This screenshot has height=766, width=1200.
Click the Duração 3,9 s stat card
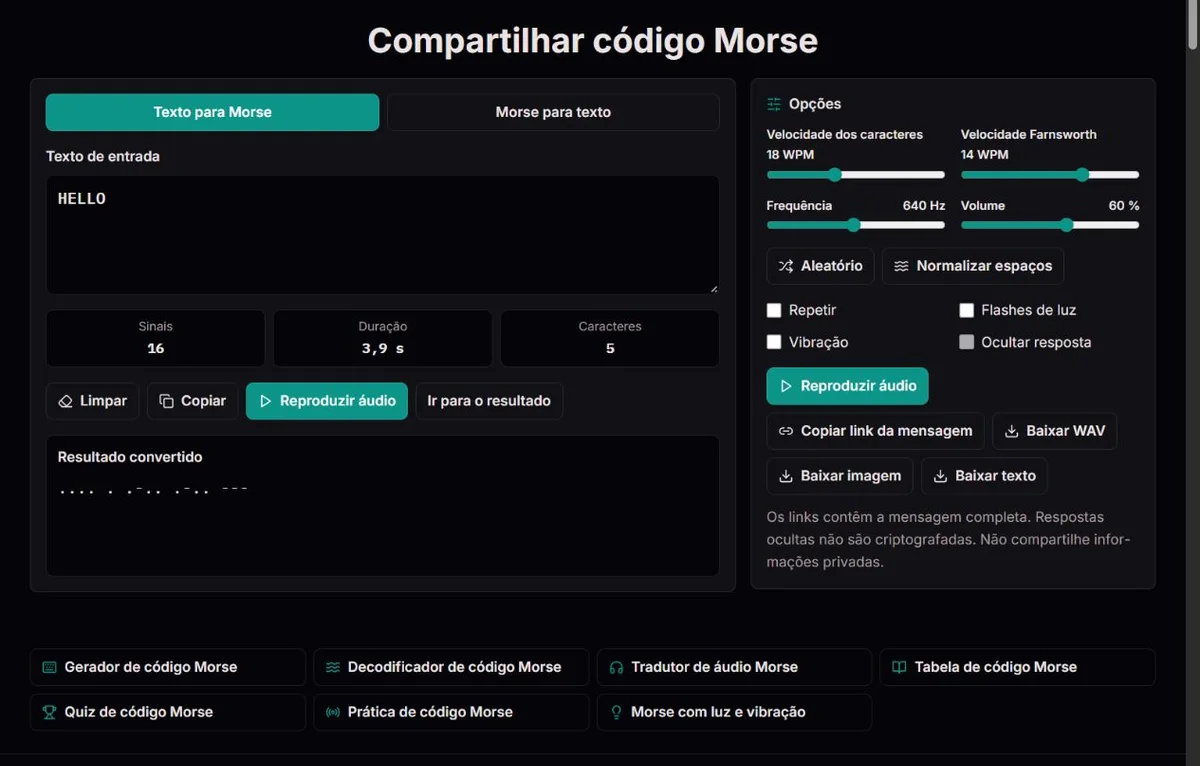point(382,338)
